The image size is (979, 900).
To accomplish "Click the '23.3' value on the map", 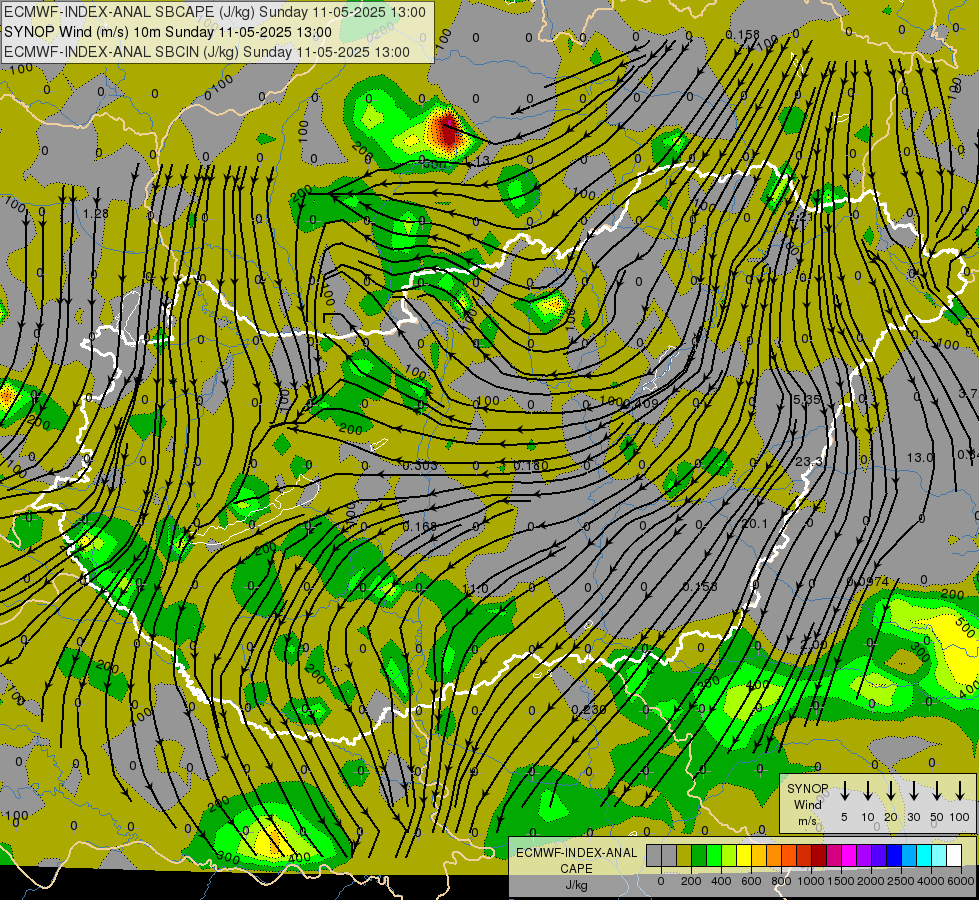I will (809, 461).
